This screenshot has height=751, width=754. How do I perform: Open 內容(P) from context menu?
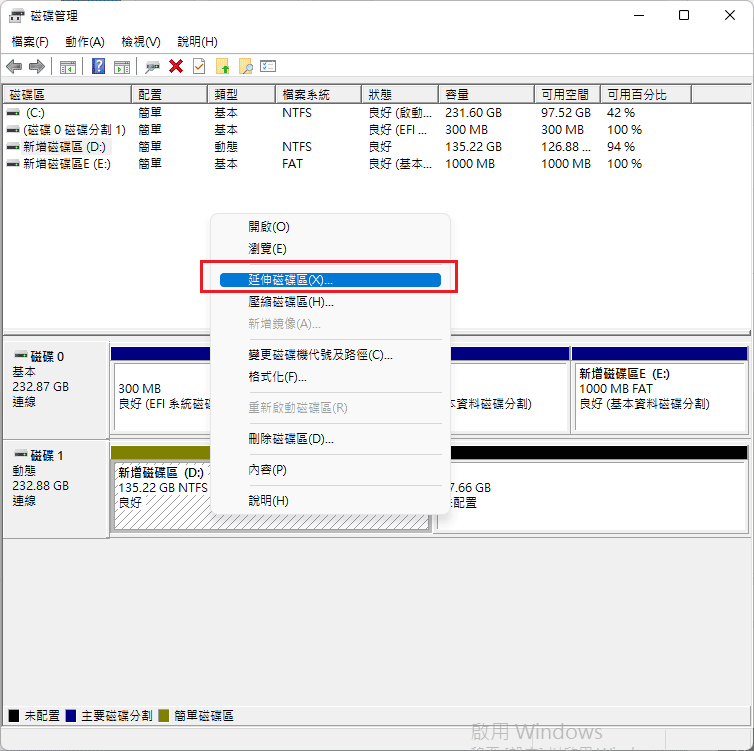click(x=330, y=470)
